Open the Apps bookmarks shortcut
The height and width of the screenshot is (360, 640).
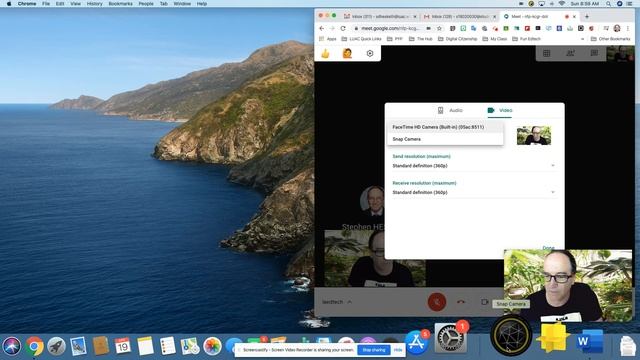tap(328, 39)
